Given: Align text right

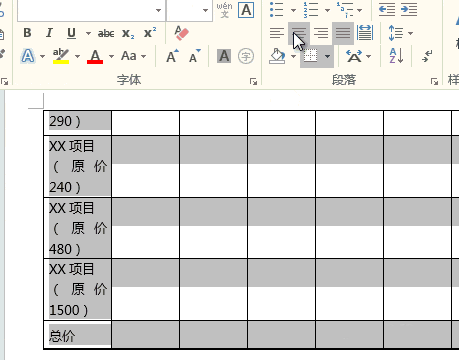Looking at the screenshot, I should click(x=321, y=33).
